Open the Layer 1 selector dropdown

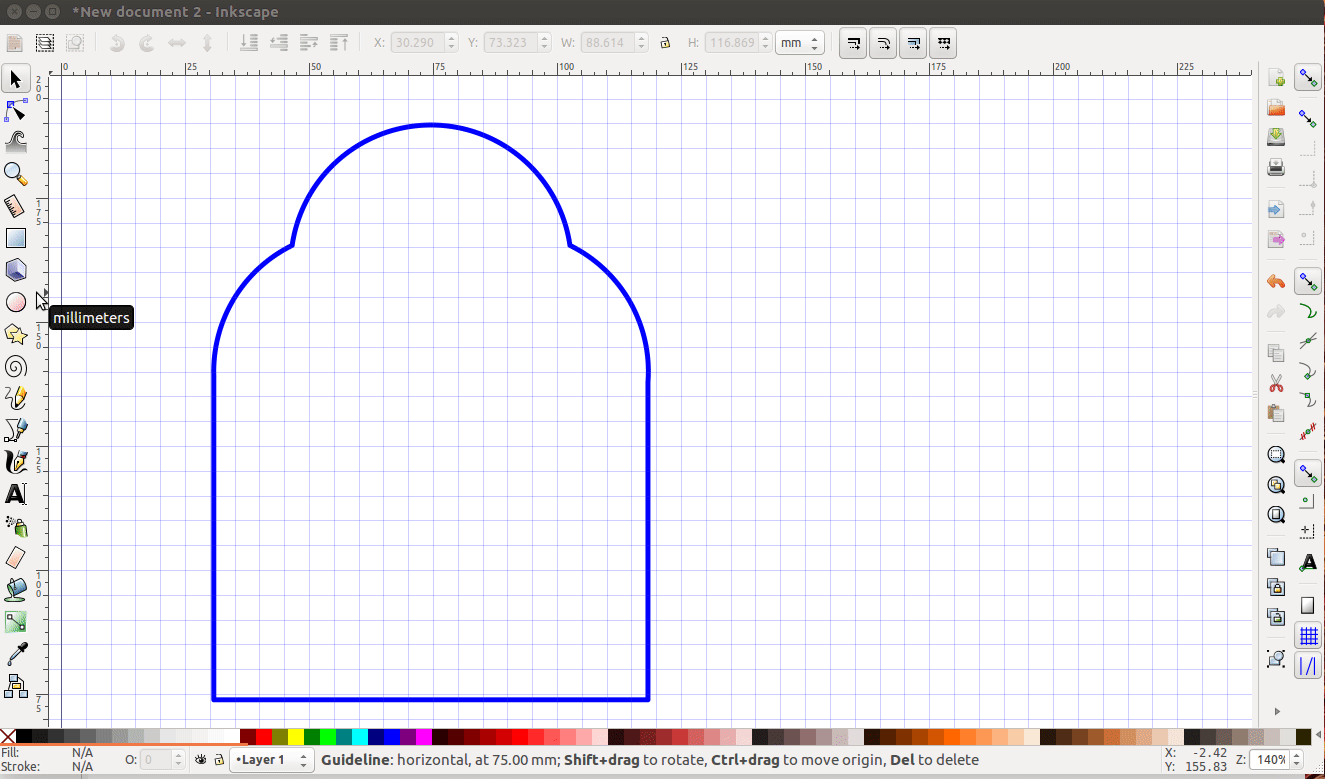(272, 760)
